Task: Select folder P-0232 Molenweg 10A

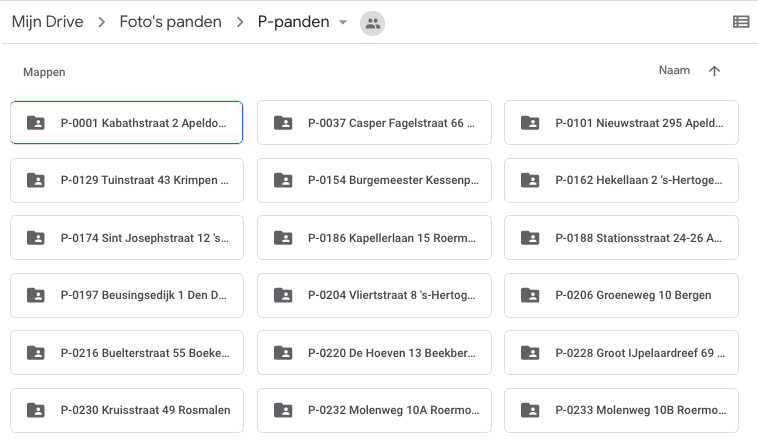Action: pyautogui.click(x=374, y=410)
